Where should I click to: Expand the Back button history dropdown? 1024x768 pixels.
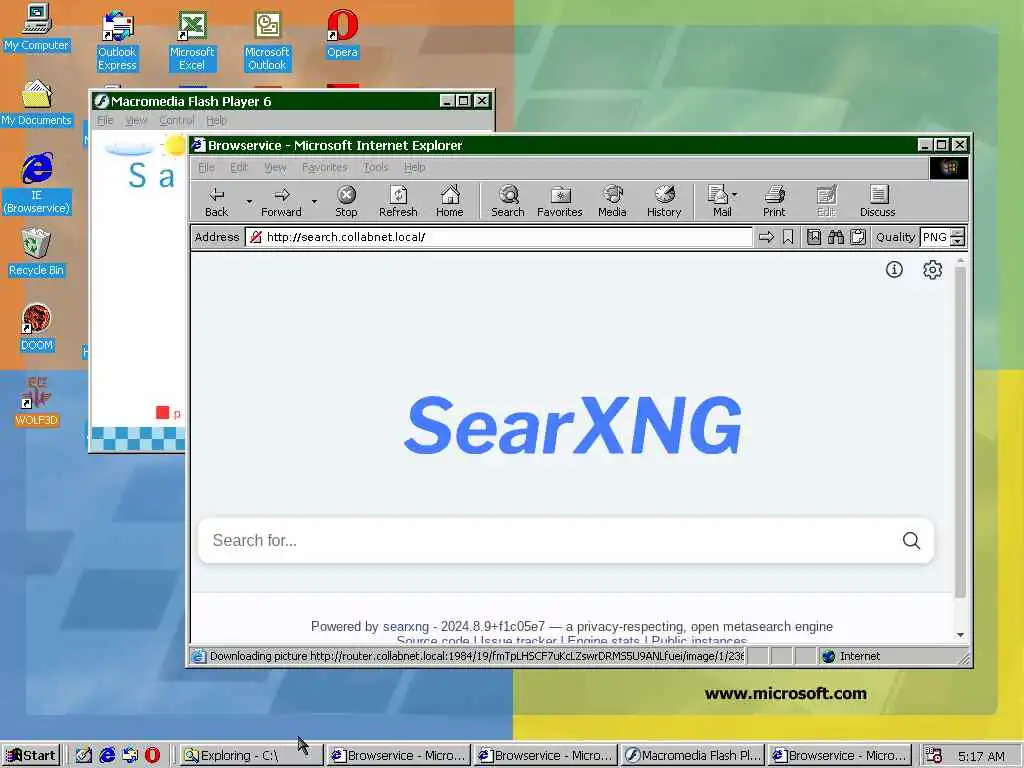tap(249, 201)
